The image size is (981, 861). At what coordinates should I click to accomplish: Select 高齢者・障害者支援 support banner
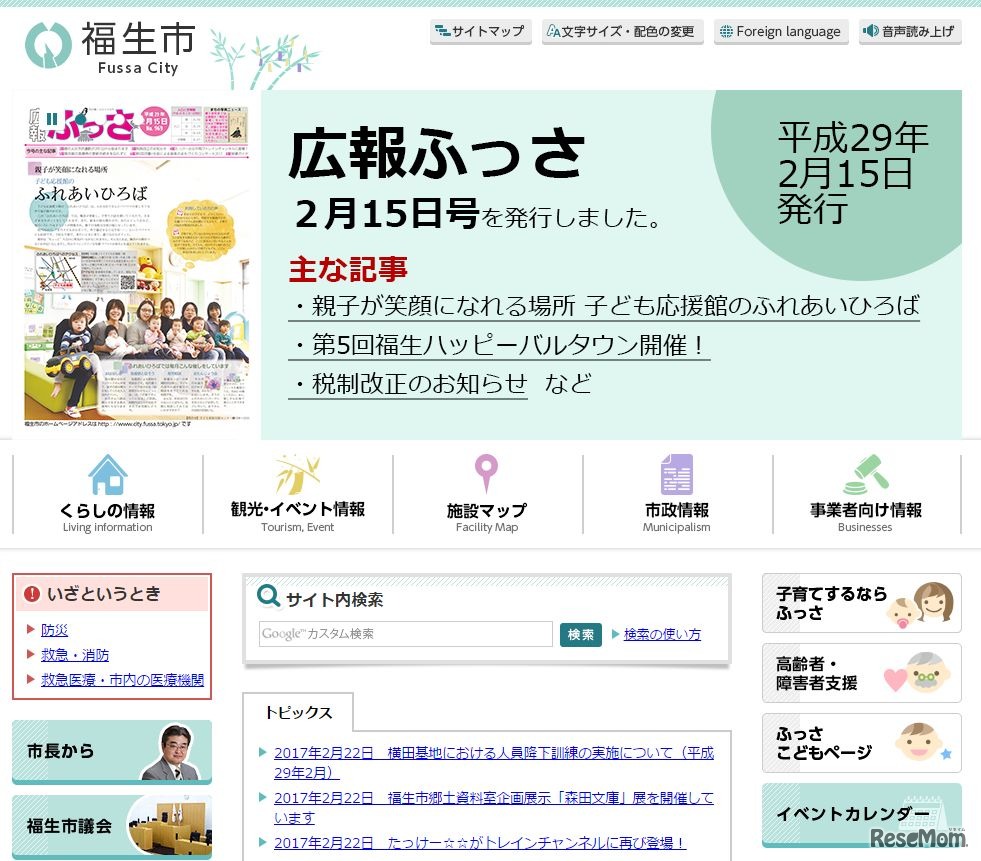point(861,673)
